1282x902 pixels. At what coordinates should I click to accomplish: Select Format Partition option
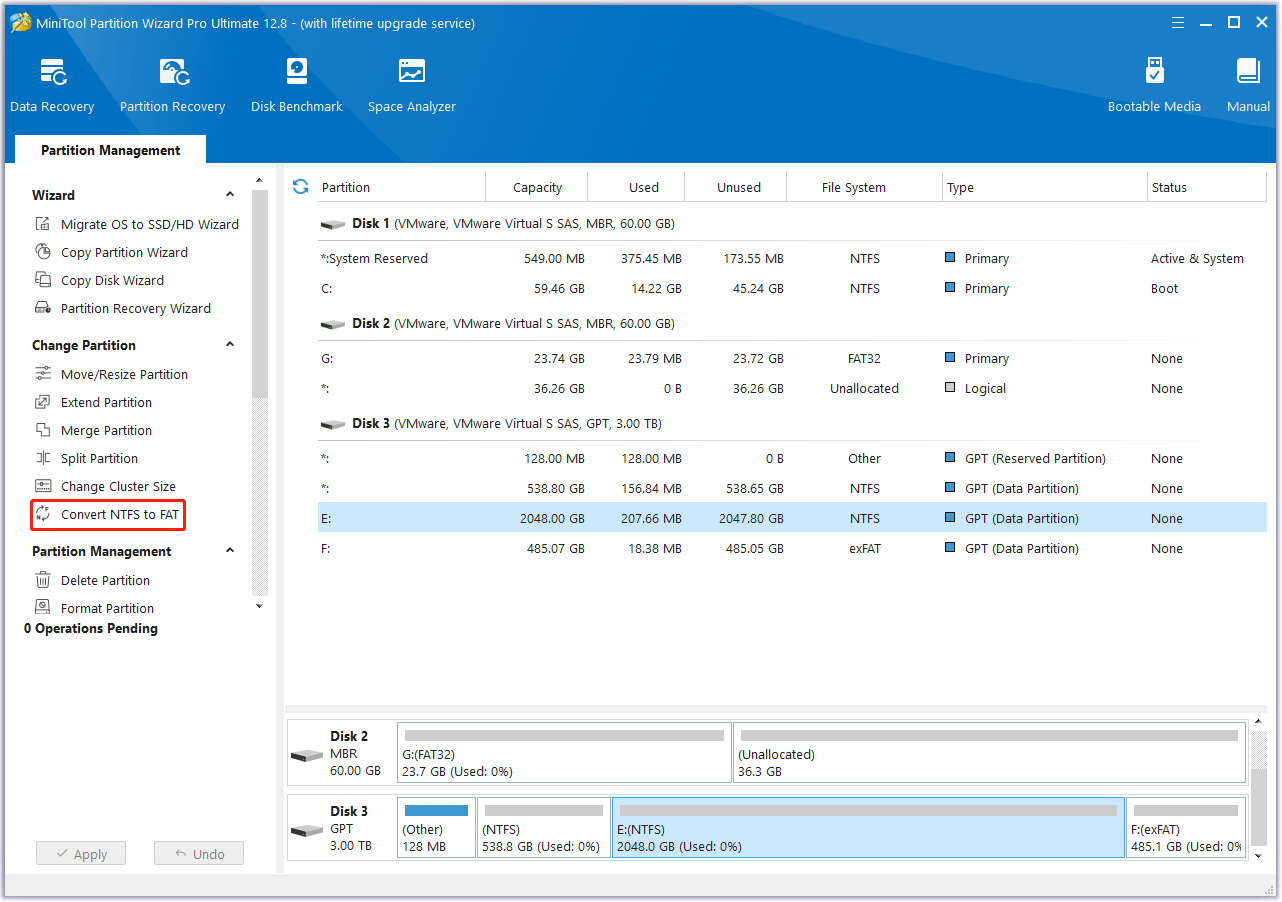click(x=107, y=608)
